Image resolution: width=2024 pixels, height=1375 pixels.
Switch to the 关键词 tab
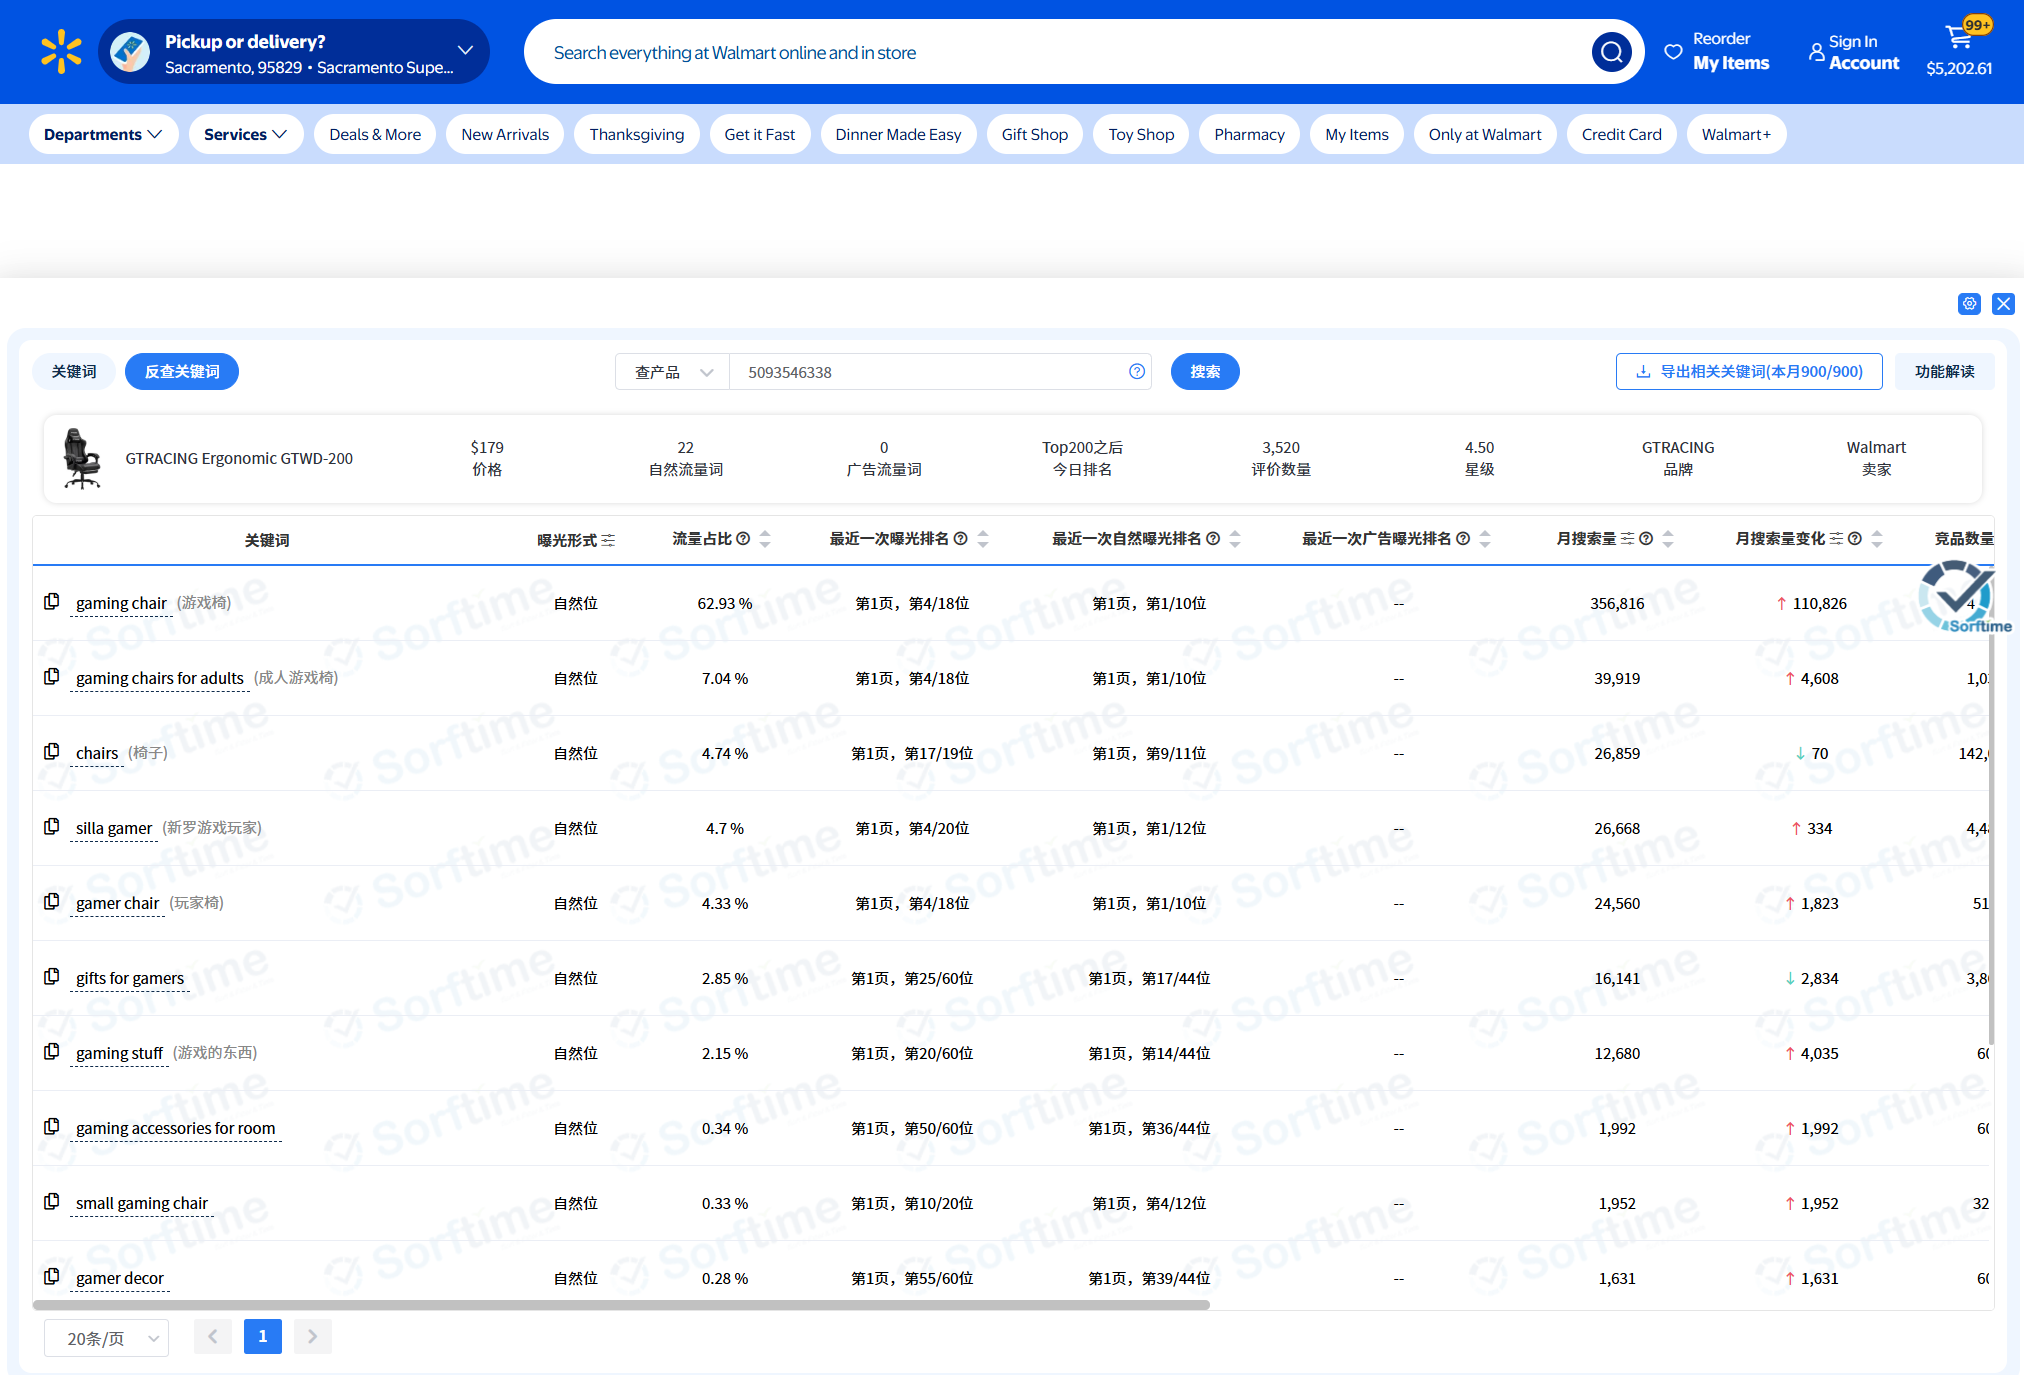[74, 372]
